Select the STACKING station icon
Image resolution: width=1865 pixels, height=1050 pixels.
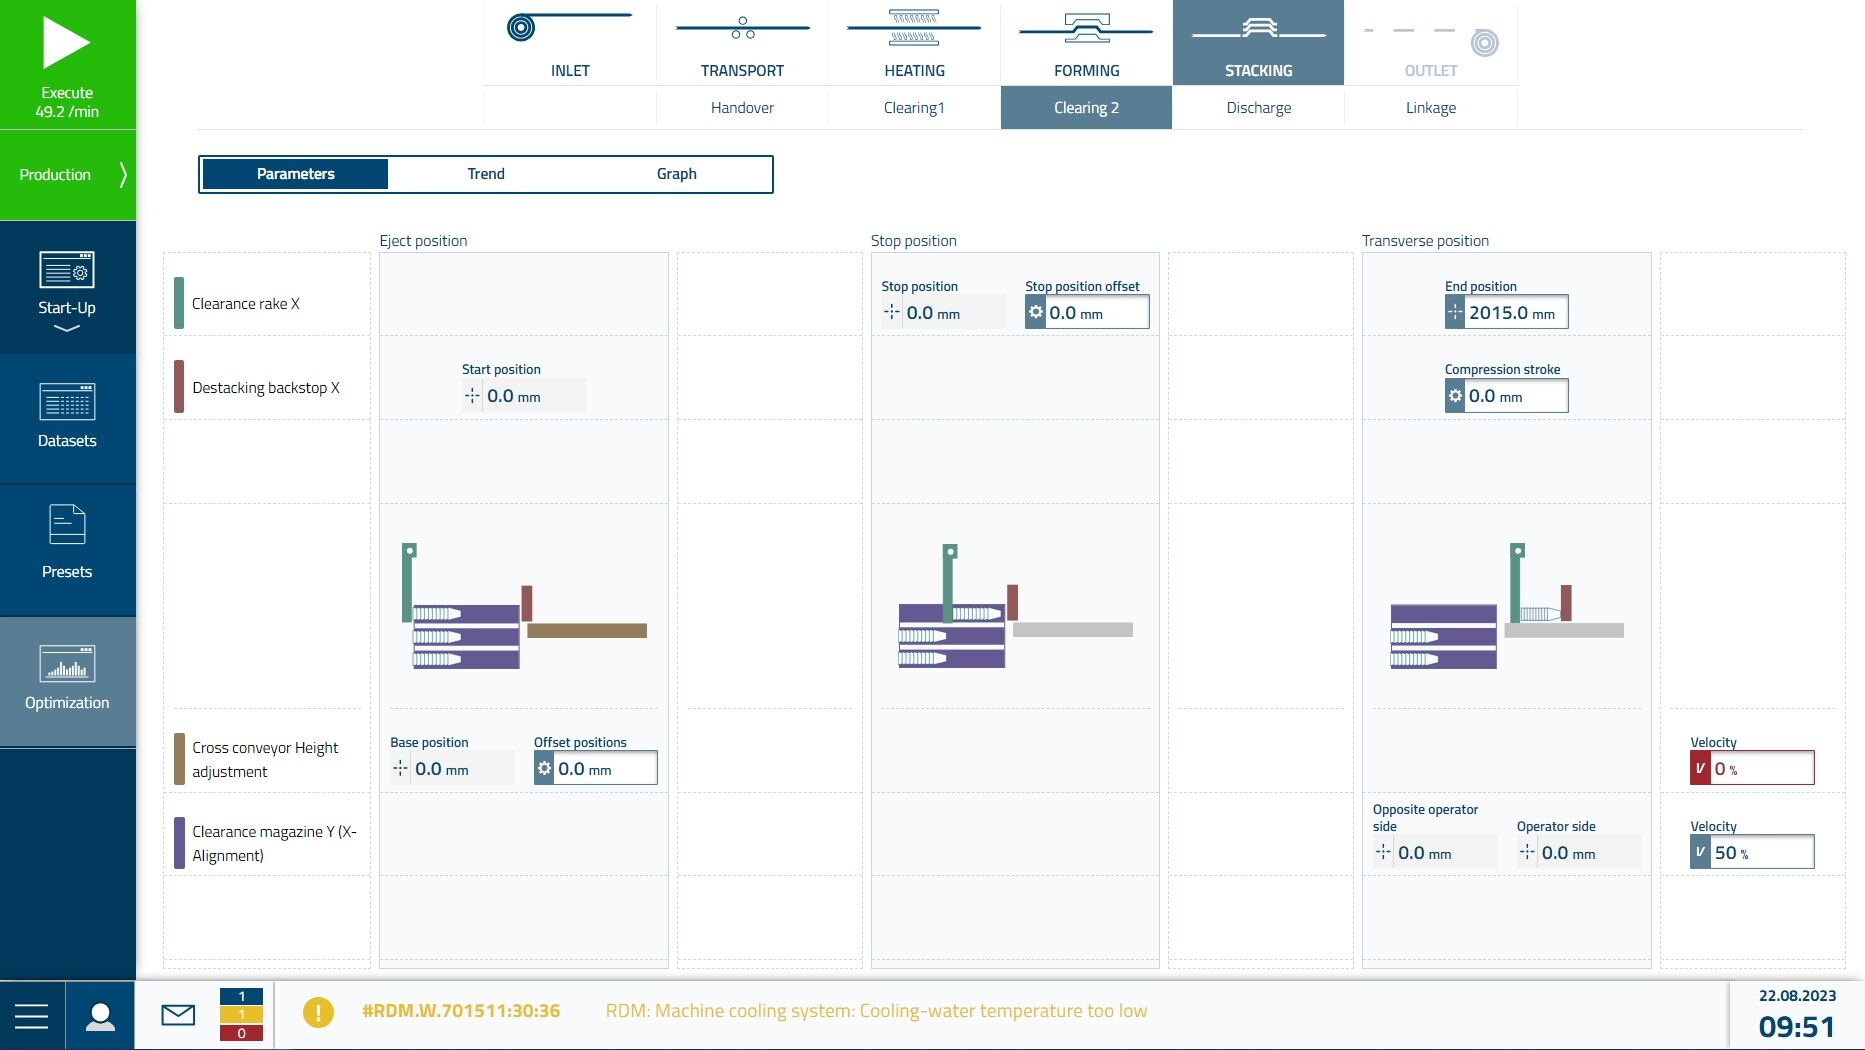tap(1258, 29)
